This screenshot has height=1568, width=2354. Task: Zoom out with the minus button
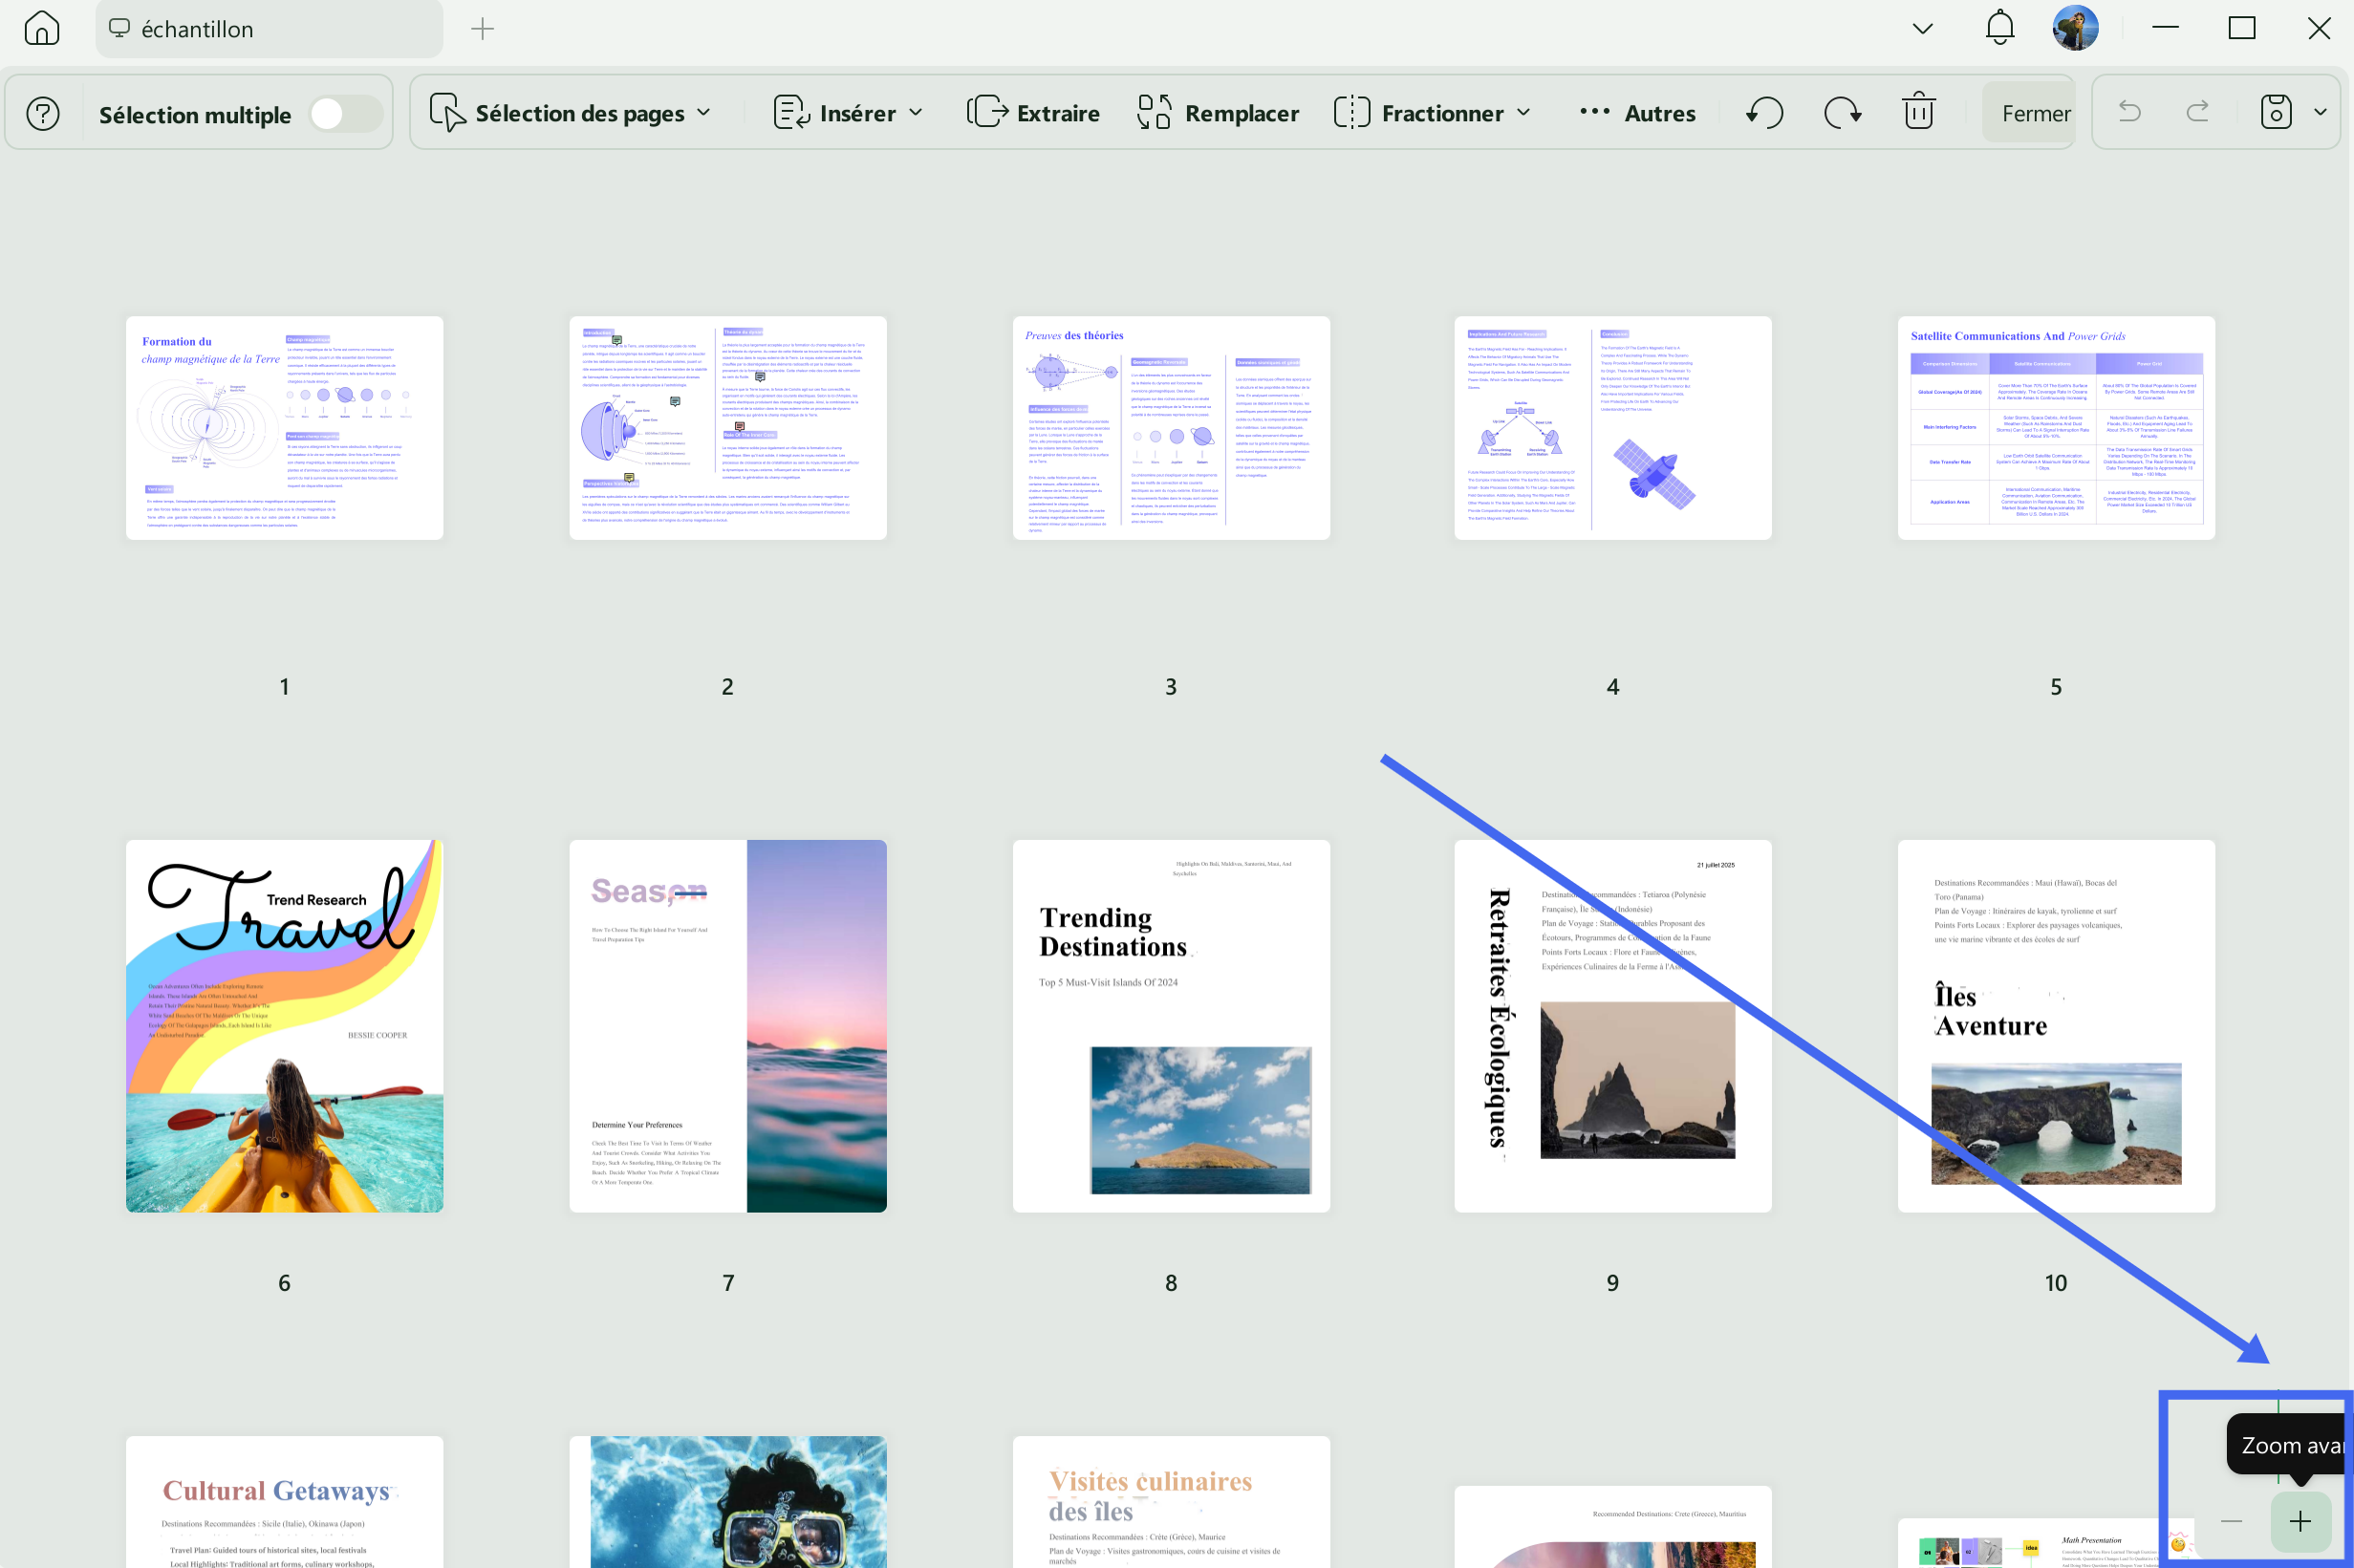[x=2231, y=1521]
